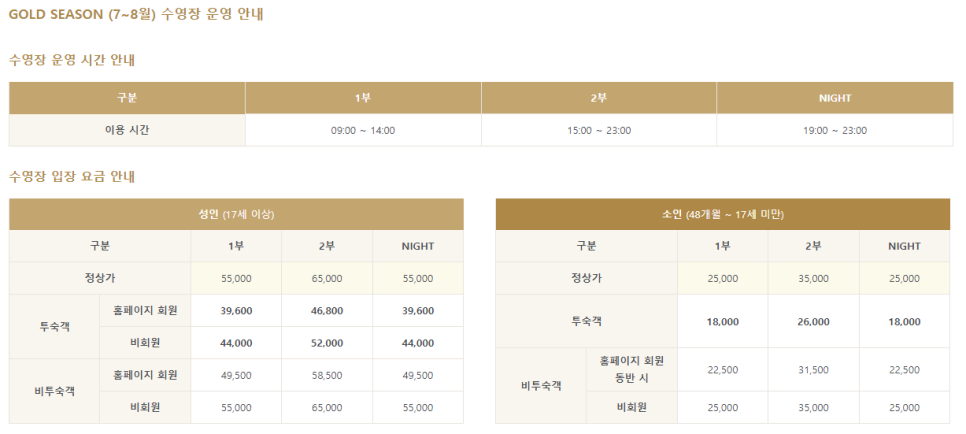Viewport: 966px width, 434px height.
Task: Click the GOLD SEASON pool operation heading
Action: (136, 15)
